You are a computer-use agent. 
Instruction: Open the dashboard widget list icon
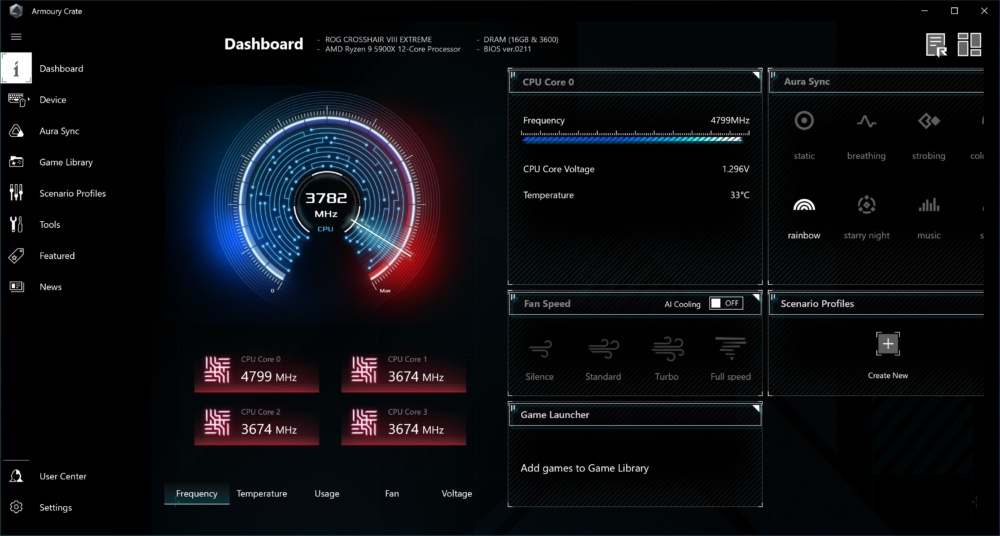[x=936, y=45]
